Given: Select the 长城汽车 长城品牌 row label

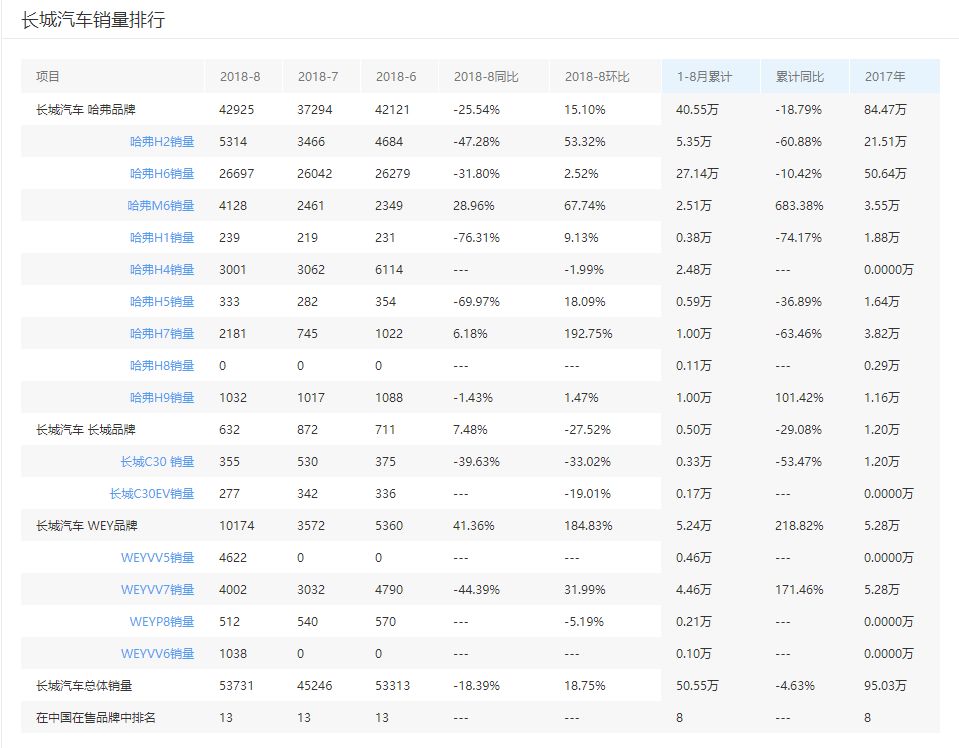Looking at the screenshot, I should pos(86,430).
